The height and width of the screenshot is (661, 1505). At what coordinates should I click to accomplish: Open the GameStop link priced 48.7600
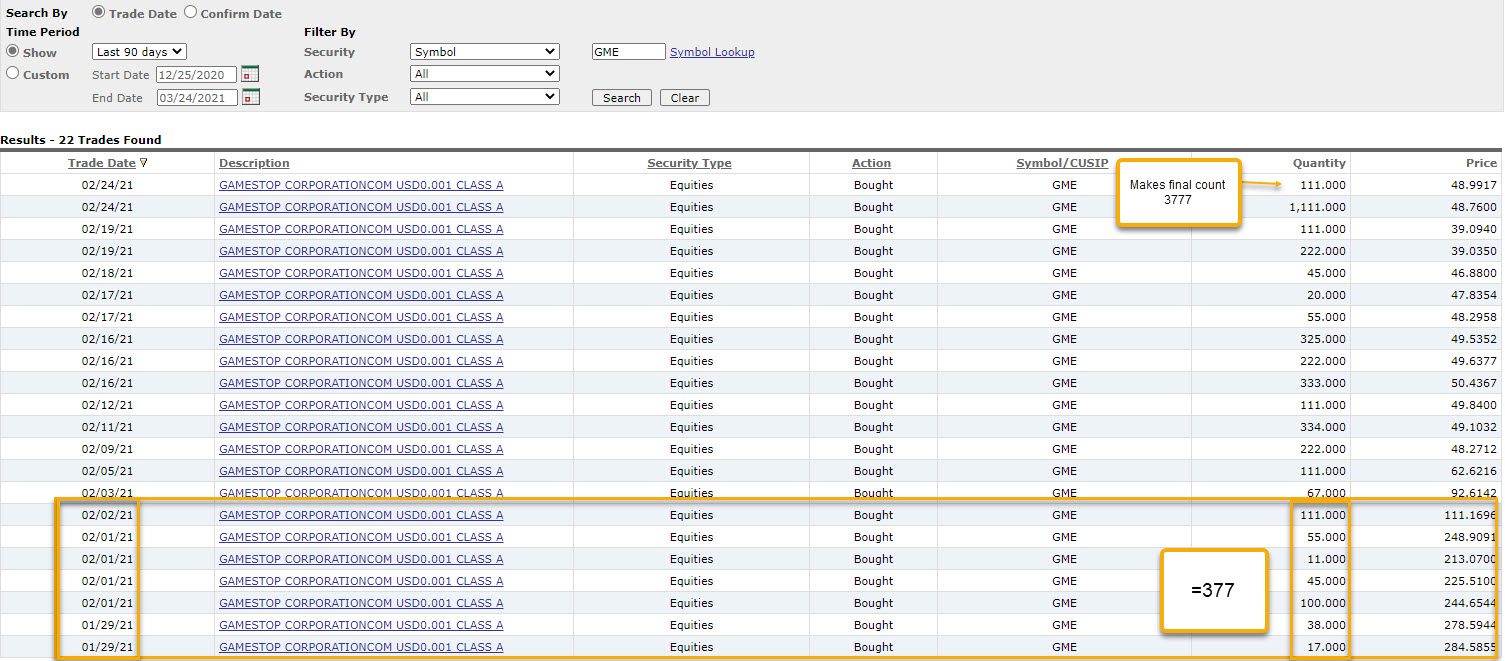[361, 207]
